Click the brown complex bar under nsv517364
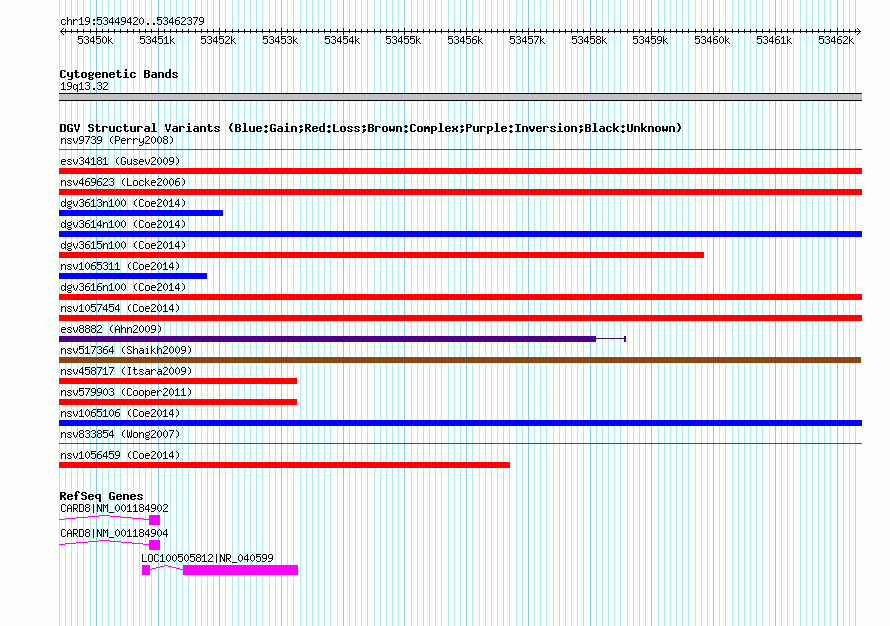 click(x=460, y=360)
